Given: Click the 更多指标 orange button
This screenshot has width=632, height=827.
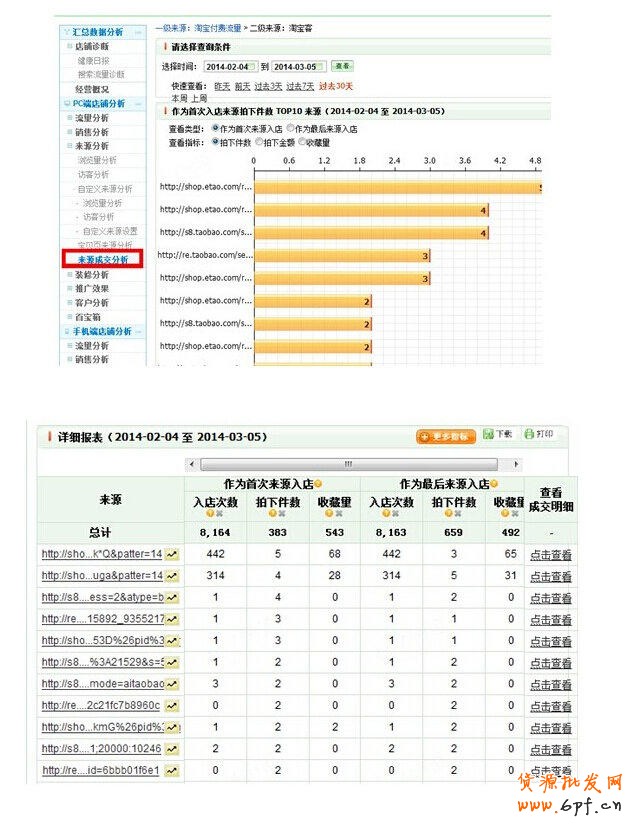Looking at the screenshot, I should (445, 437).
